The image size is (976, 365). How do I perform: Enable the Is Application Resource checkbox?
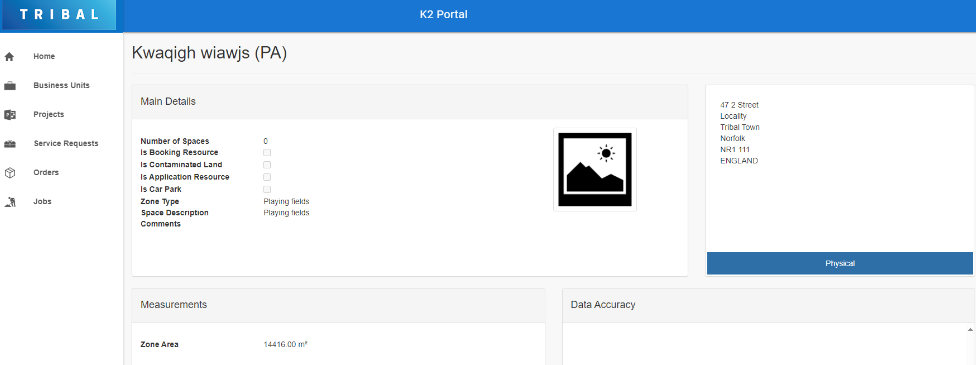(x=267, y=177)
